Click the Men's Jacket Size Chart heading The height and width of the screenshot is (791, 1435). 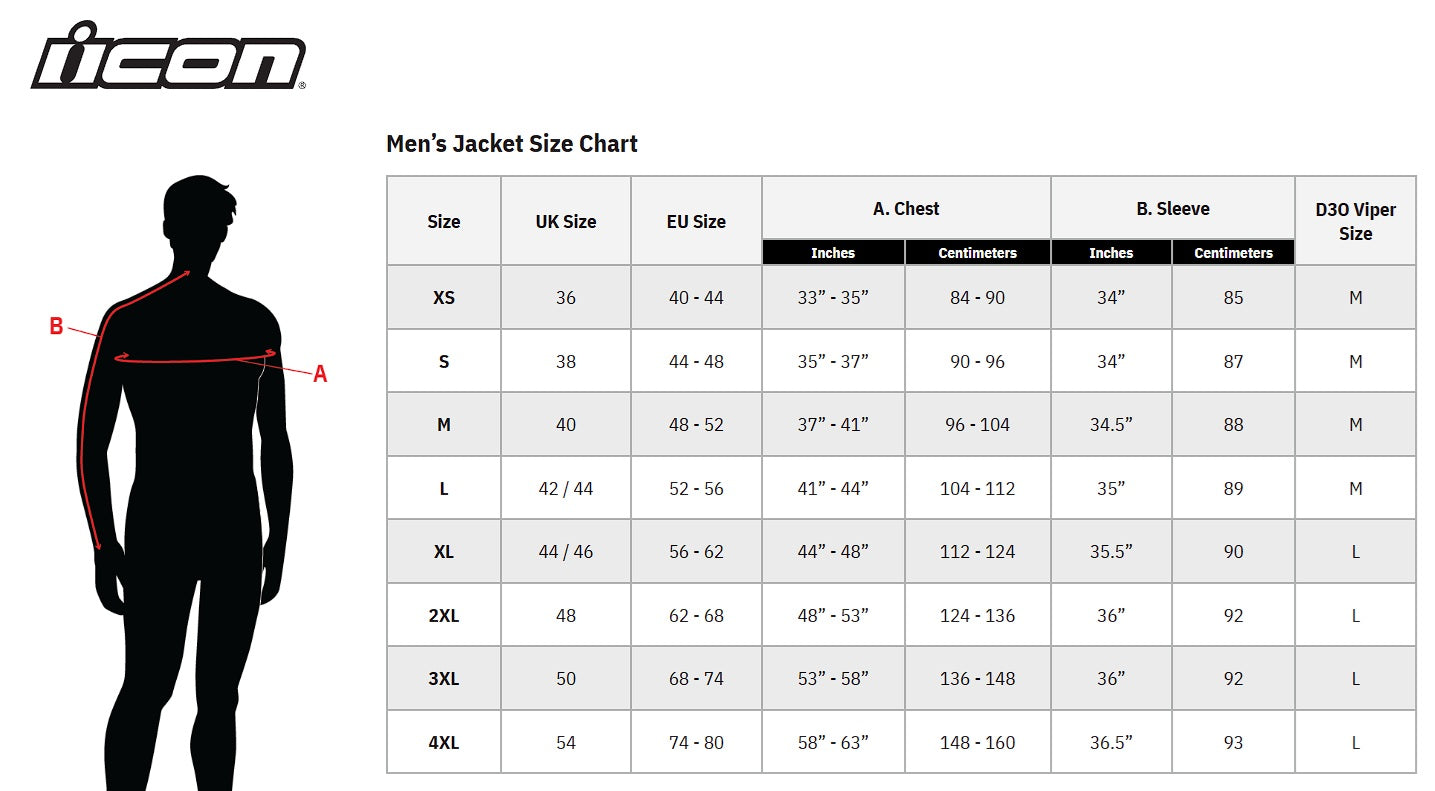[511, 144]
